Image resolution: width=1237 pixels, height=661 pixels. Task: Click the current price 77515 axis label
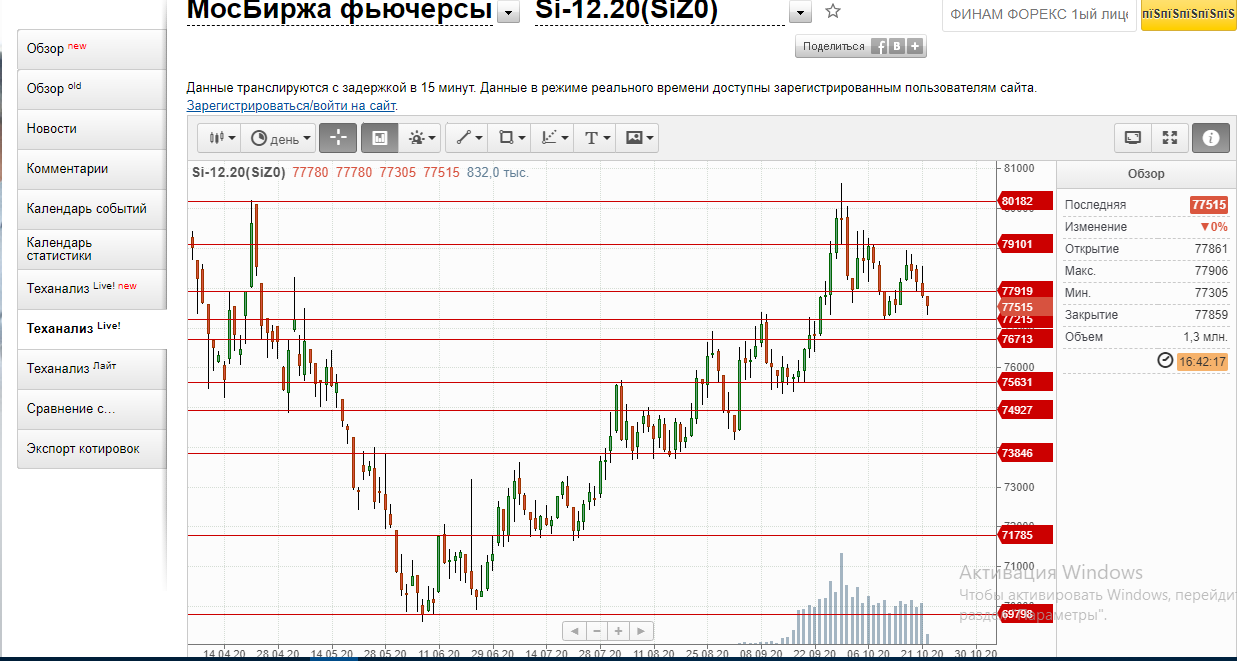(x=1026, y=307)
